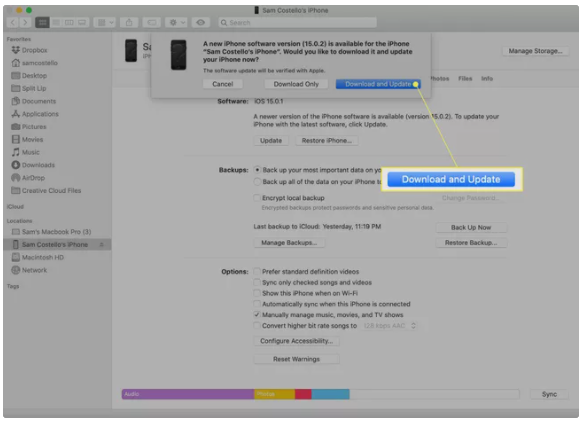Open Pictures in the sidebar
This screenshot has height=424, width=583.
(x=34, y=127)
